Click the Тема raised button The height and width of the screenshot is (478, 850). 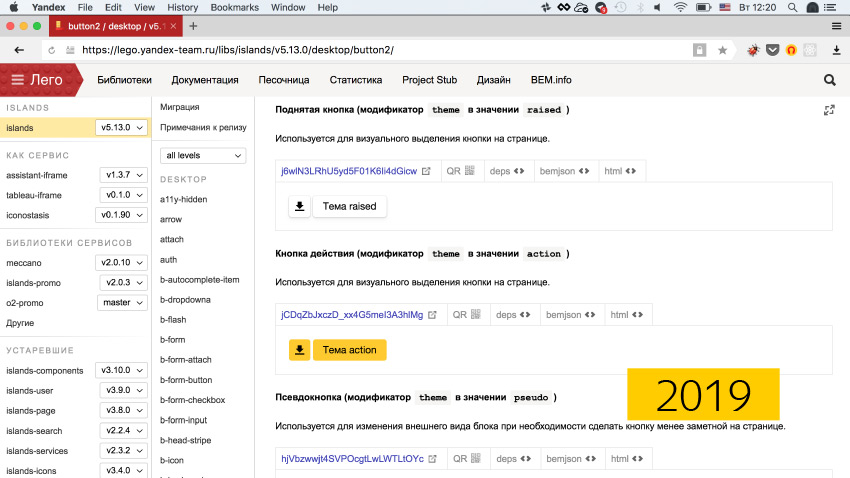pyautogui.click(x=350, y=206)
